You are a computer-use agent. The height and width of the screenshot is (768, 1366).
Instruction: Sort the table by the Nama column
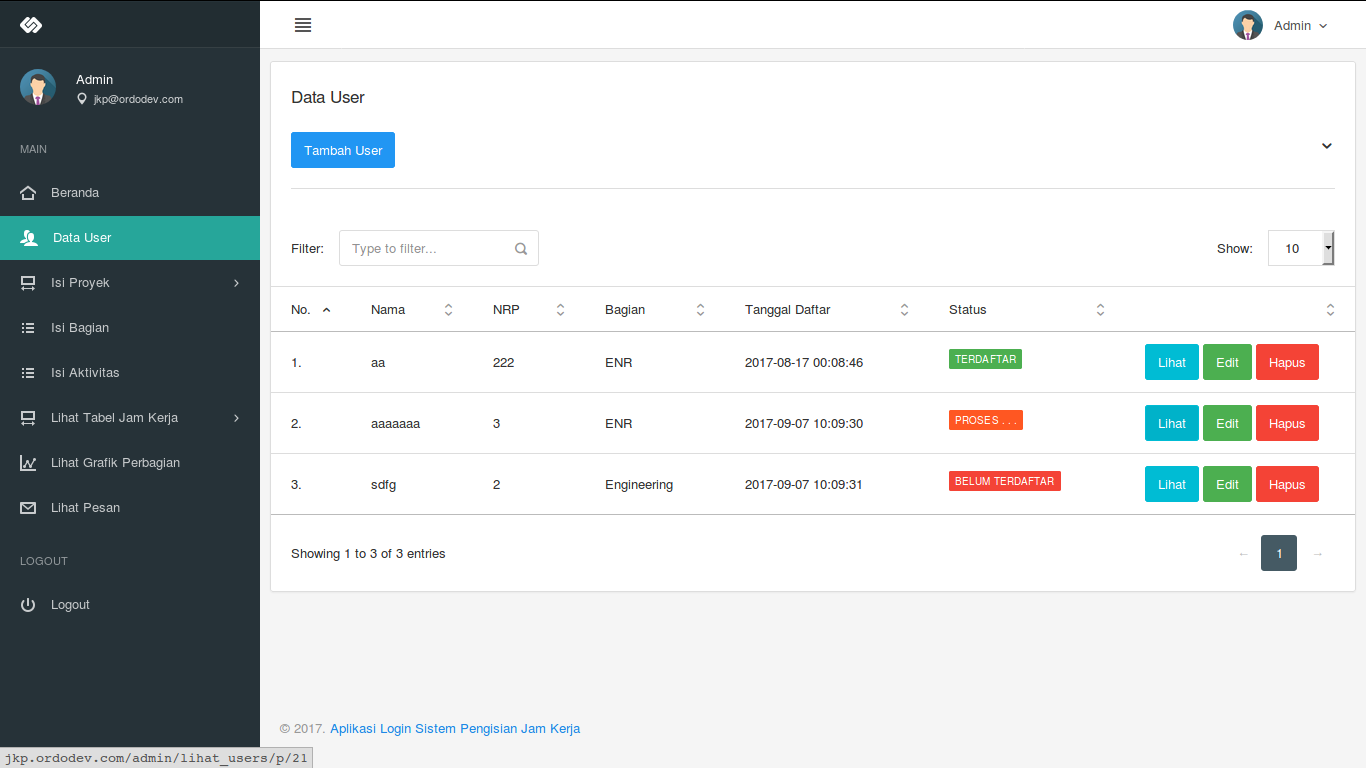click(412, 310)
